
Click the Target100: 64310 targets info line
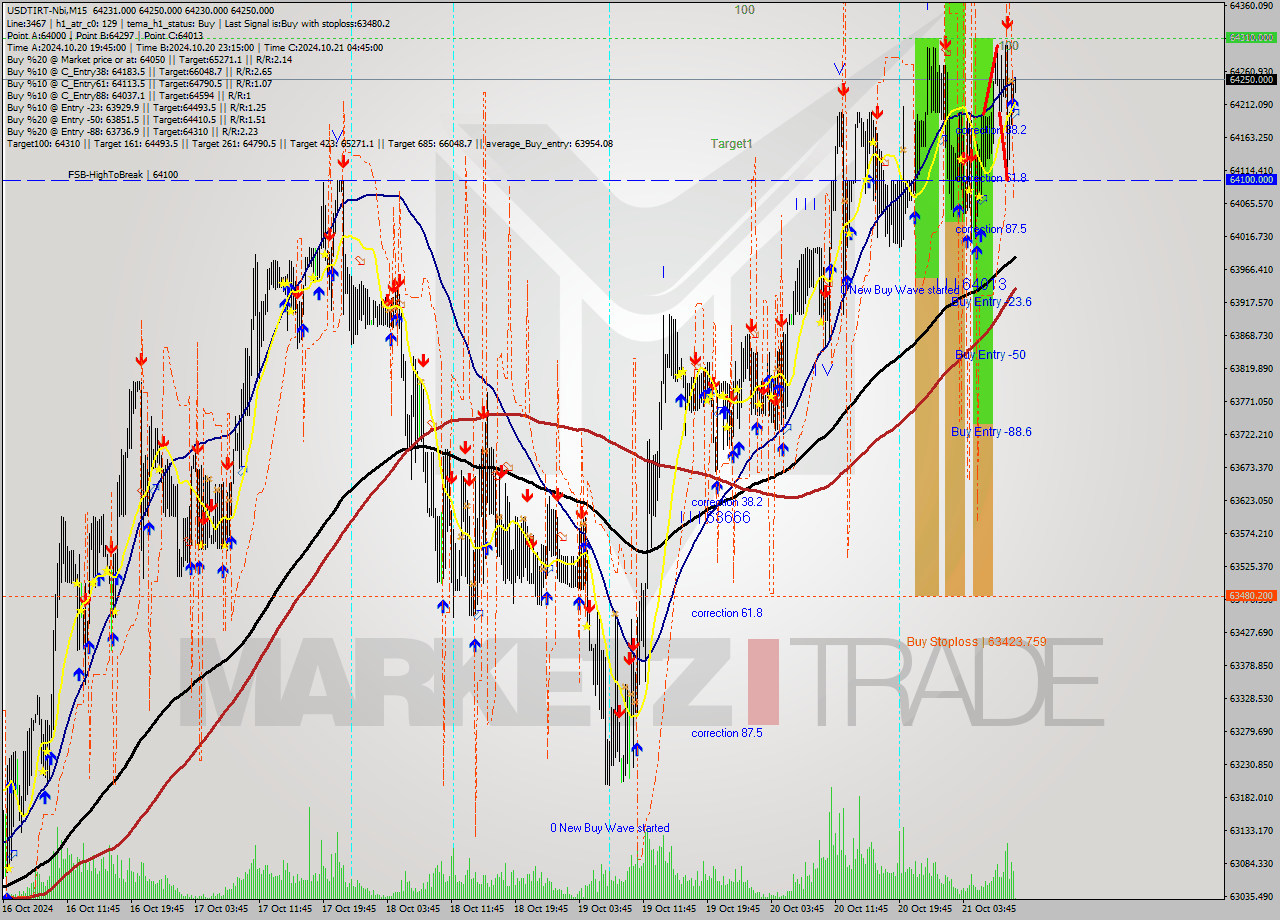[310, 144]
